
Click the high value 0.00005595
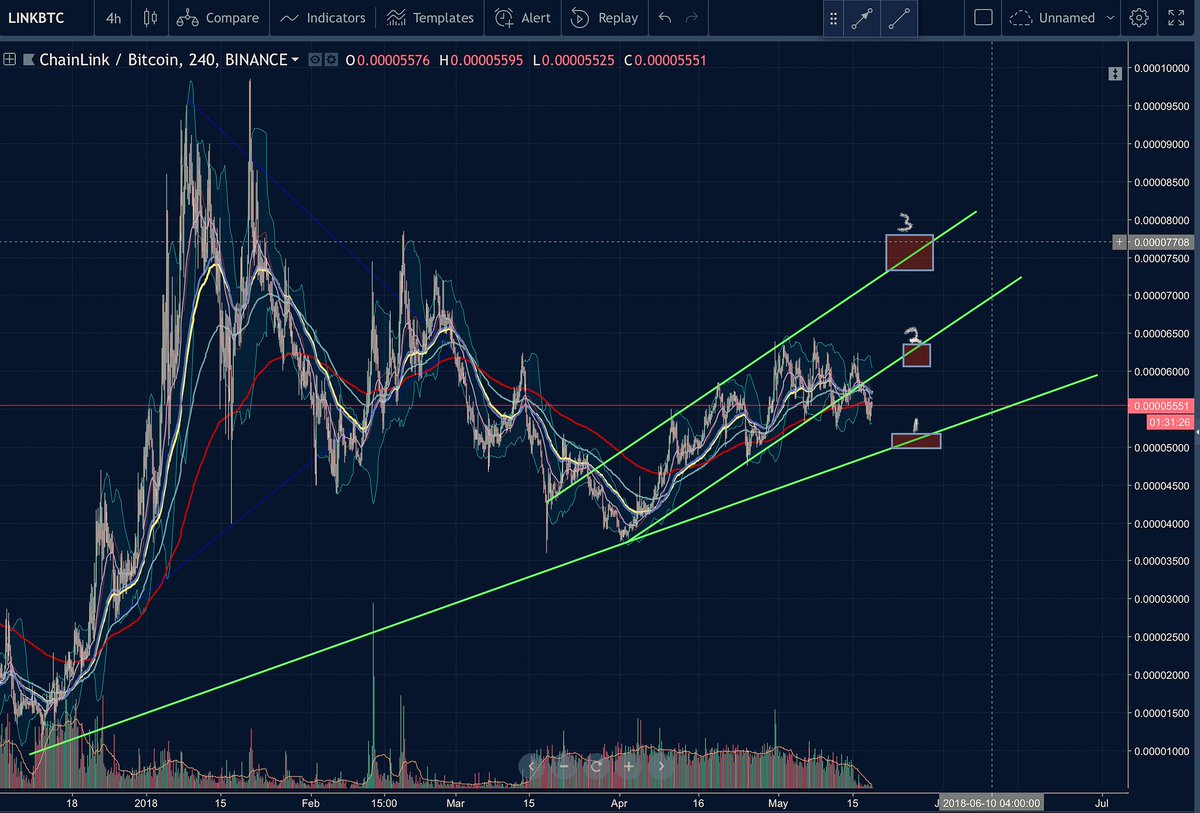[x=486, y=60]
